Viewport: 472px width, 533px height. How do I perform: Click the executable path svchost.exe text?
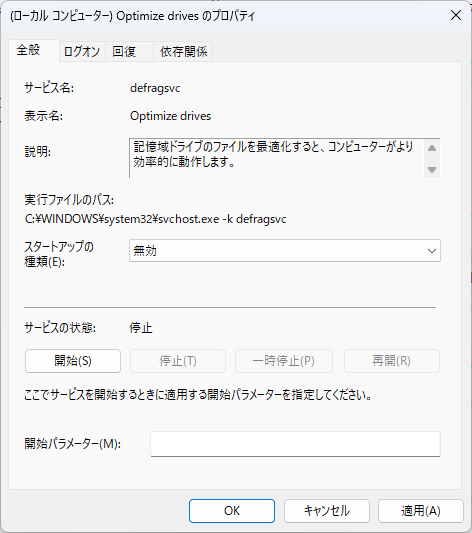[x=155, y=219]
